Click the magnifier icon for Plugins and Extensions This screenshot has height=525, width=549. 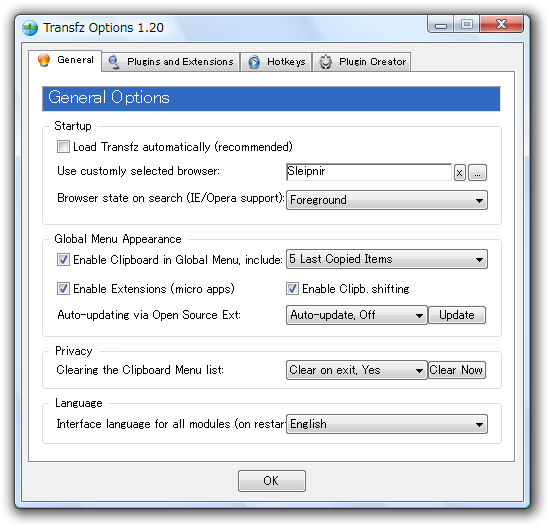coord(114,62)
